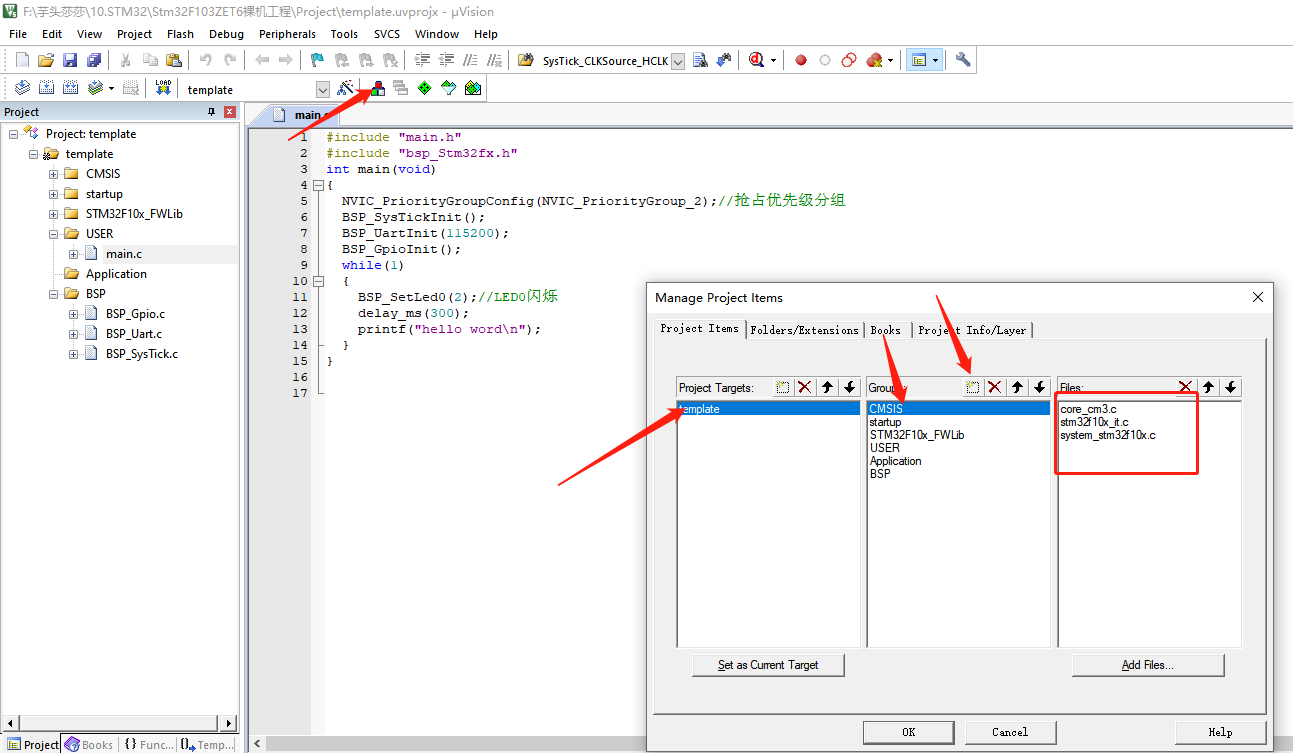Click the Set as Current Target button
Screen dimensions: 1293x753
(768, 665)
